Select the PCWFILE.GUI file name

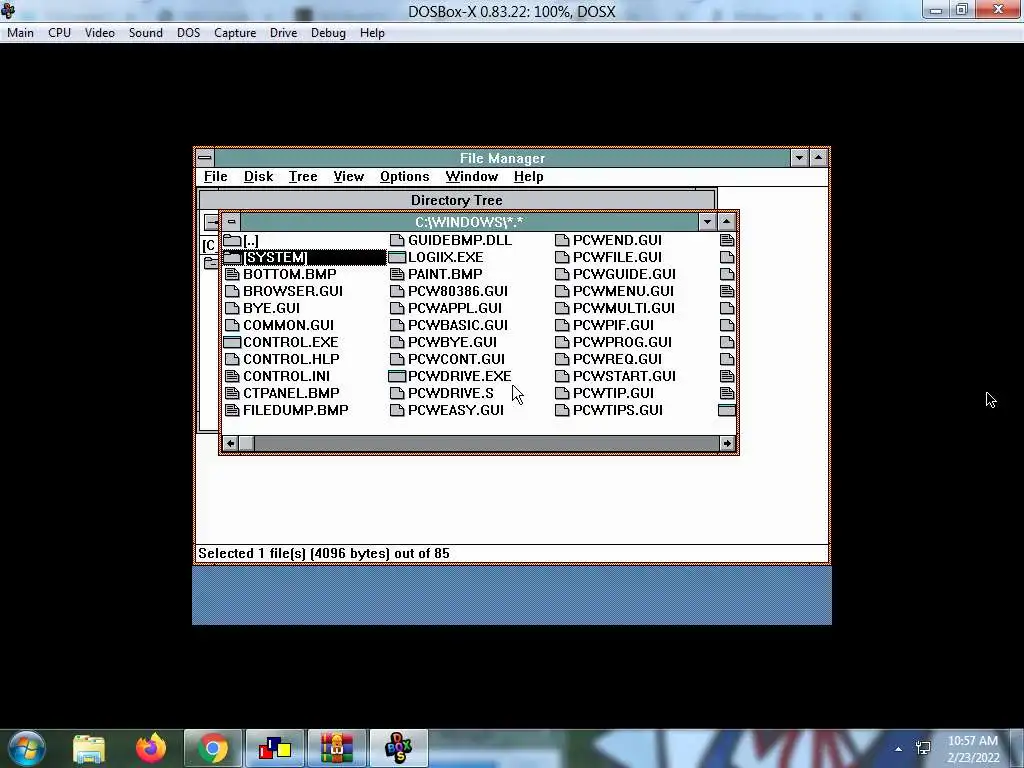pyautogui.click(x=617, y=257)
